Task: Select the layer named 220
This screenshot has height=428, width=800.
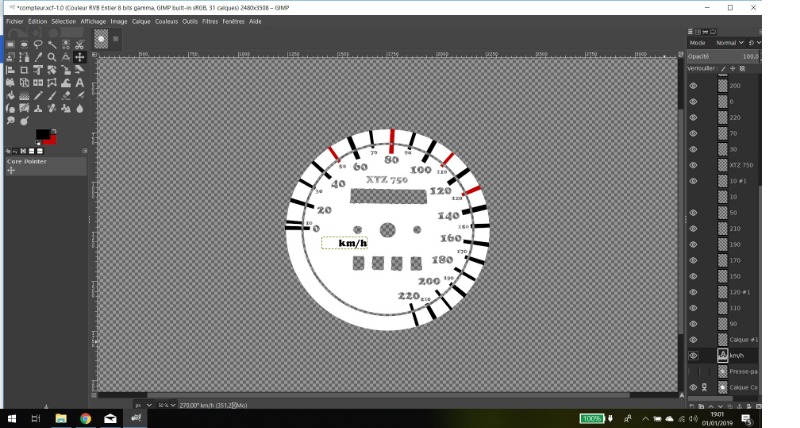Action: 734,118
